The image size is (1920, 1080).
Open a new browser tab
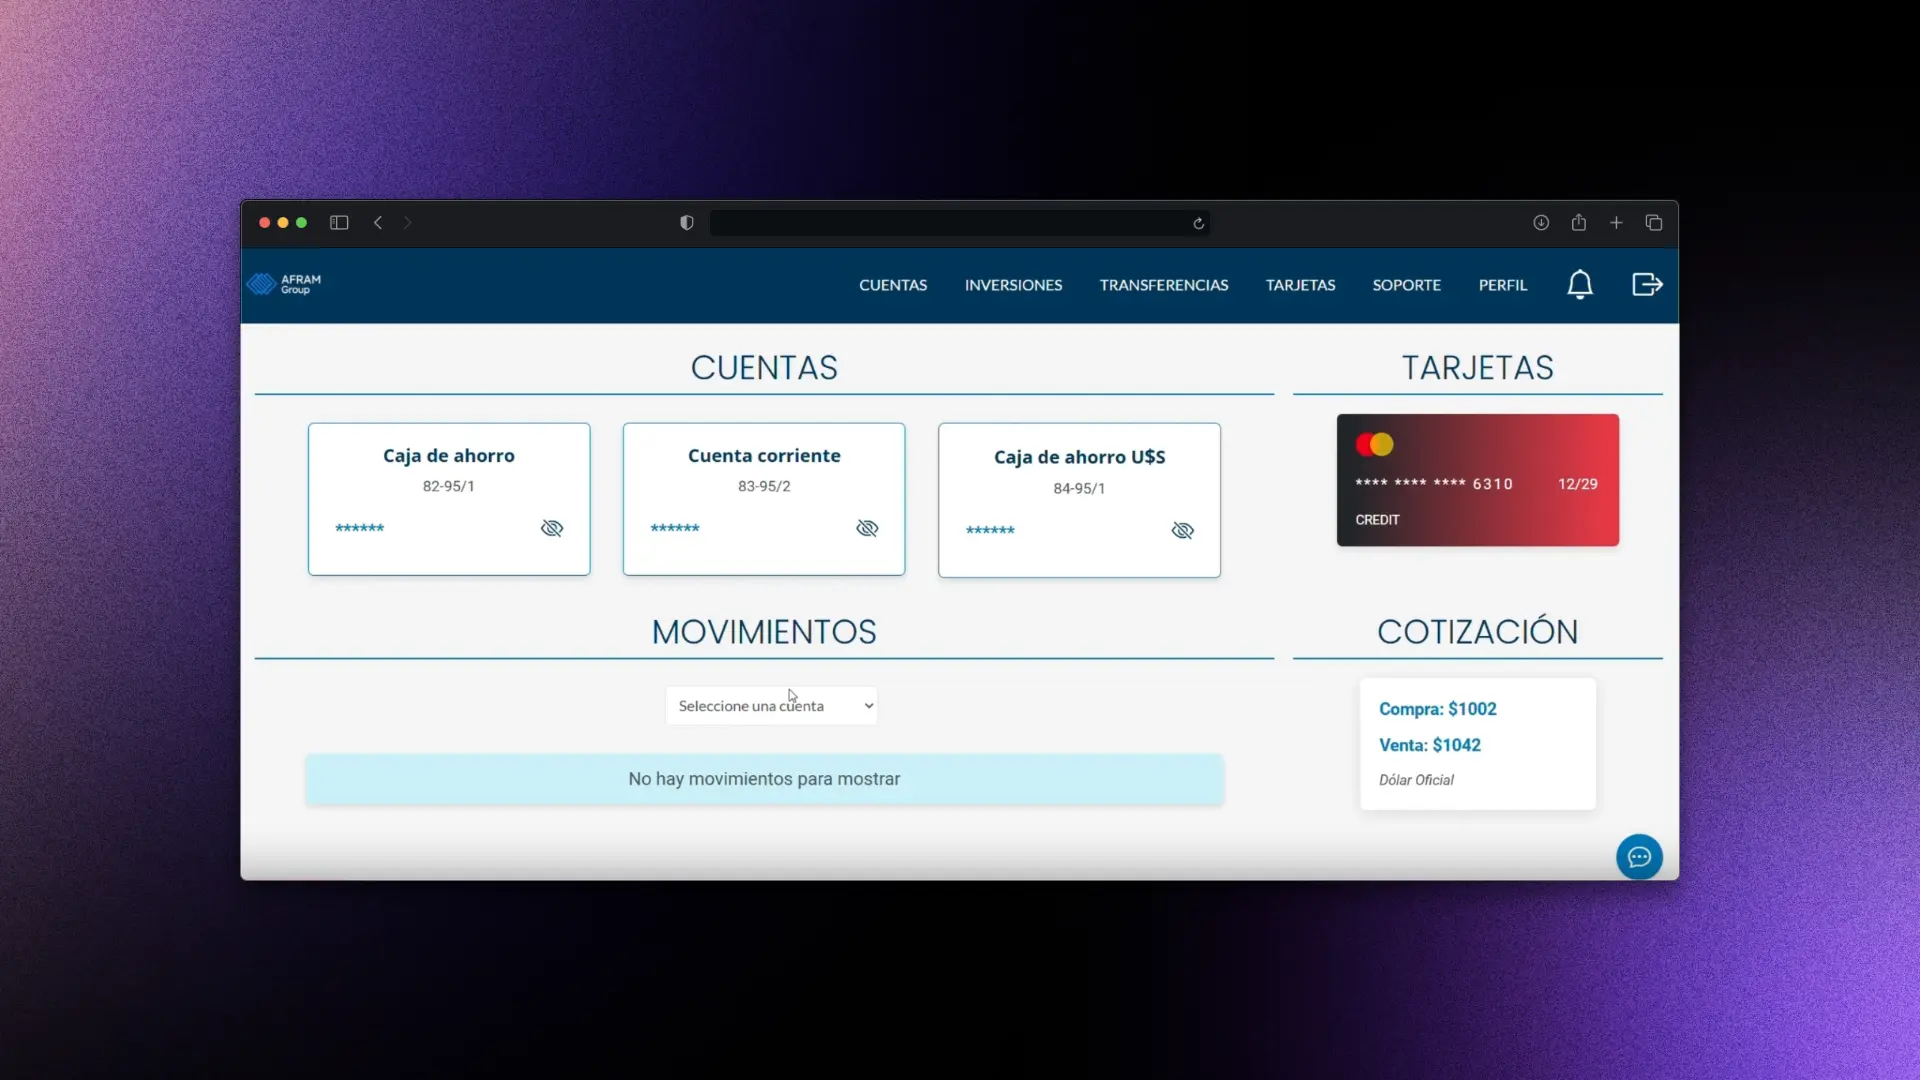tap(1617, 222)
